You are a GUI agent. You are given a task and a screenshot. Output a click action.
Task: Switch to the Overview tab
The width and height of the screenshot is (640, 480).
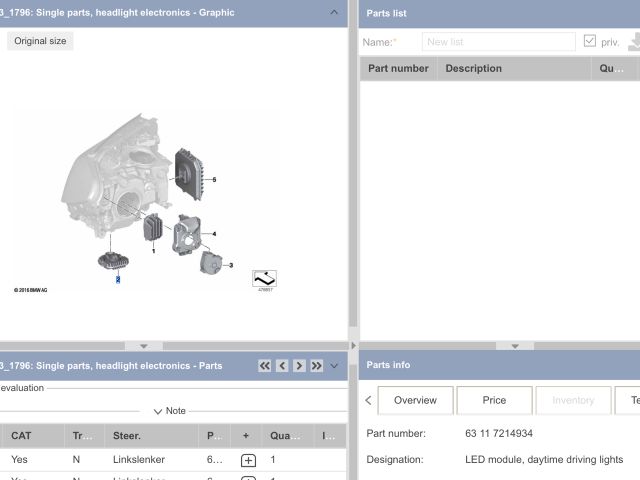click(x=415, y=400)
